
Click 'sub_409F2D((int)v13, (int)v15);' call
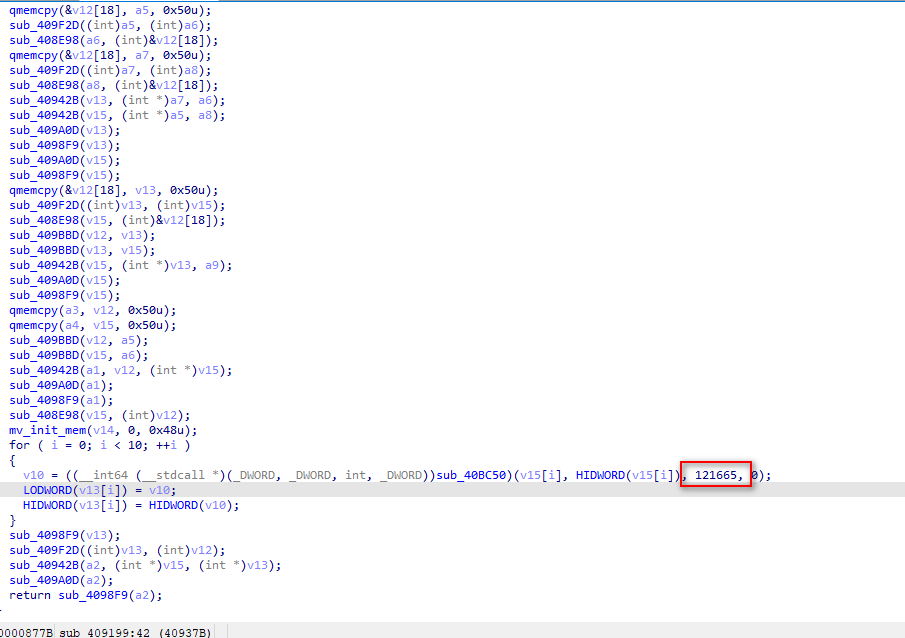click(117, 206)
